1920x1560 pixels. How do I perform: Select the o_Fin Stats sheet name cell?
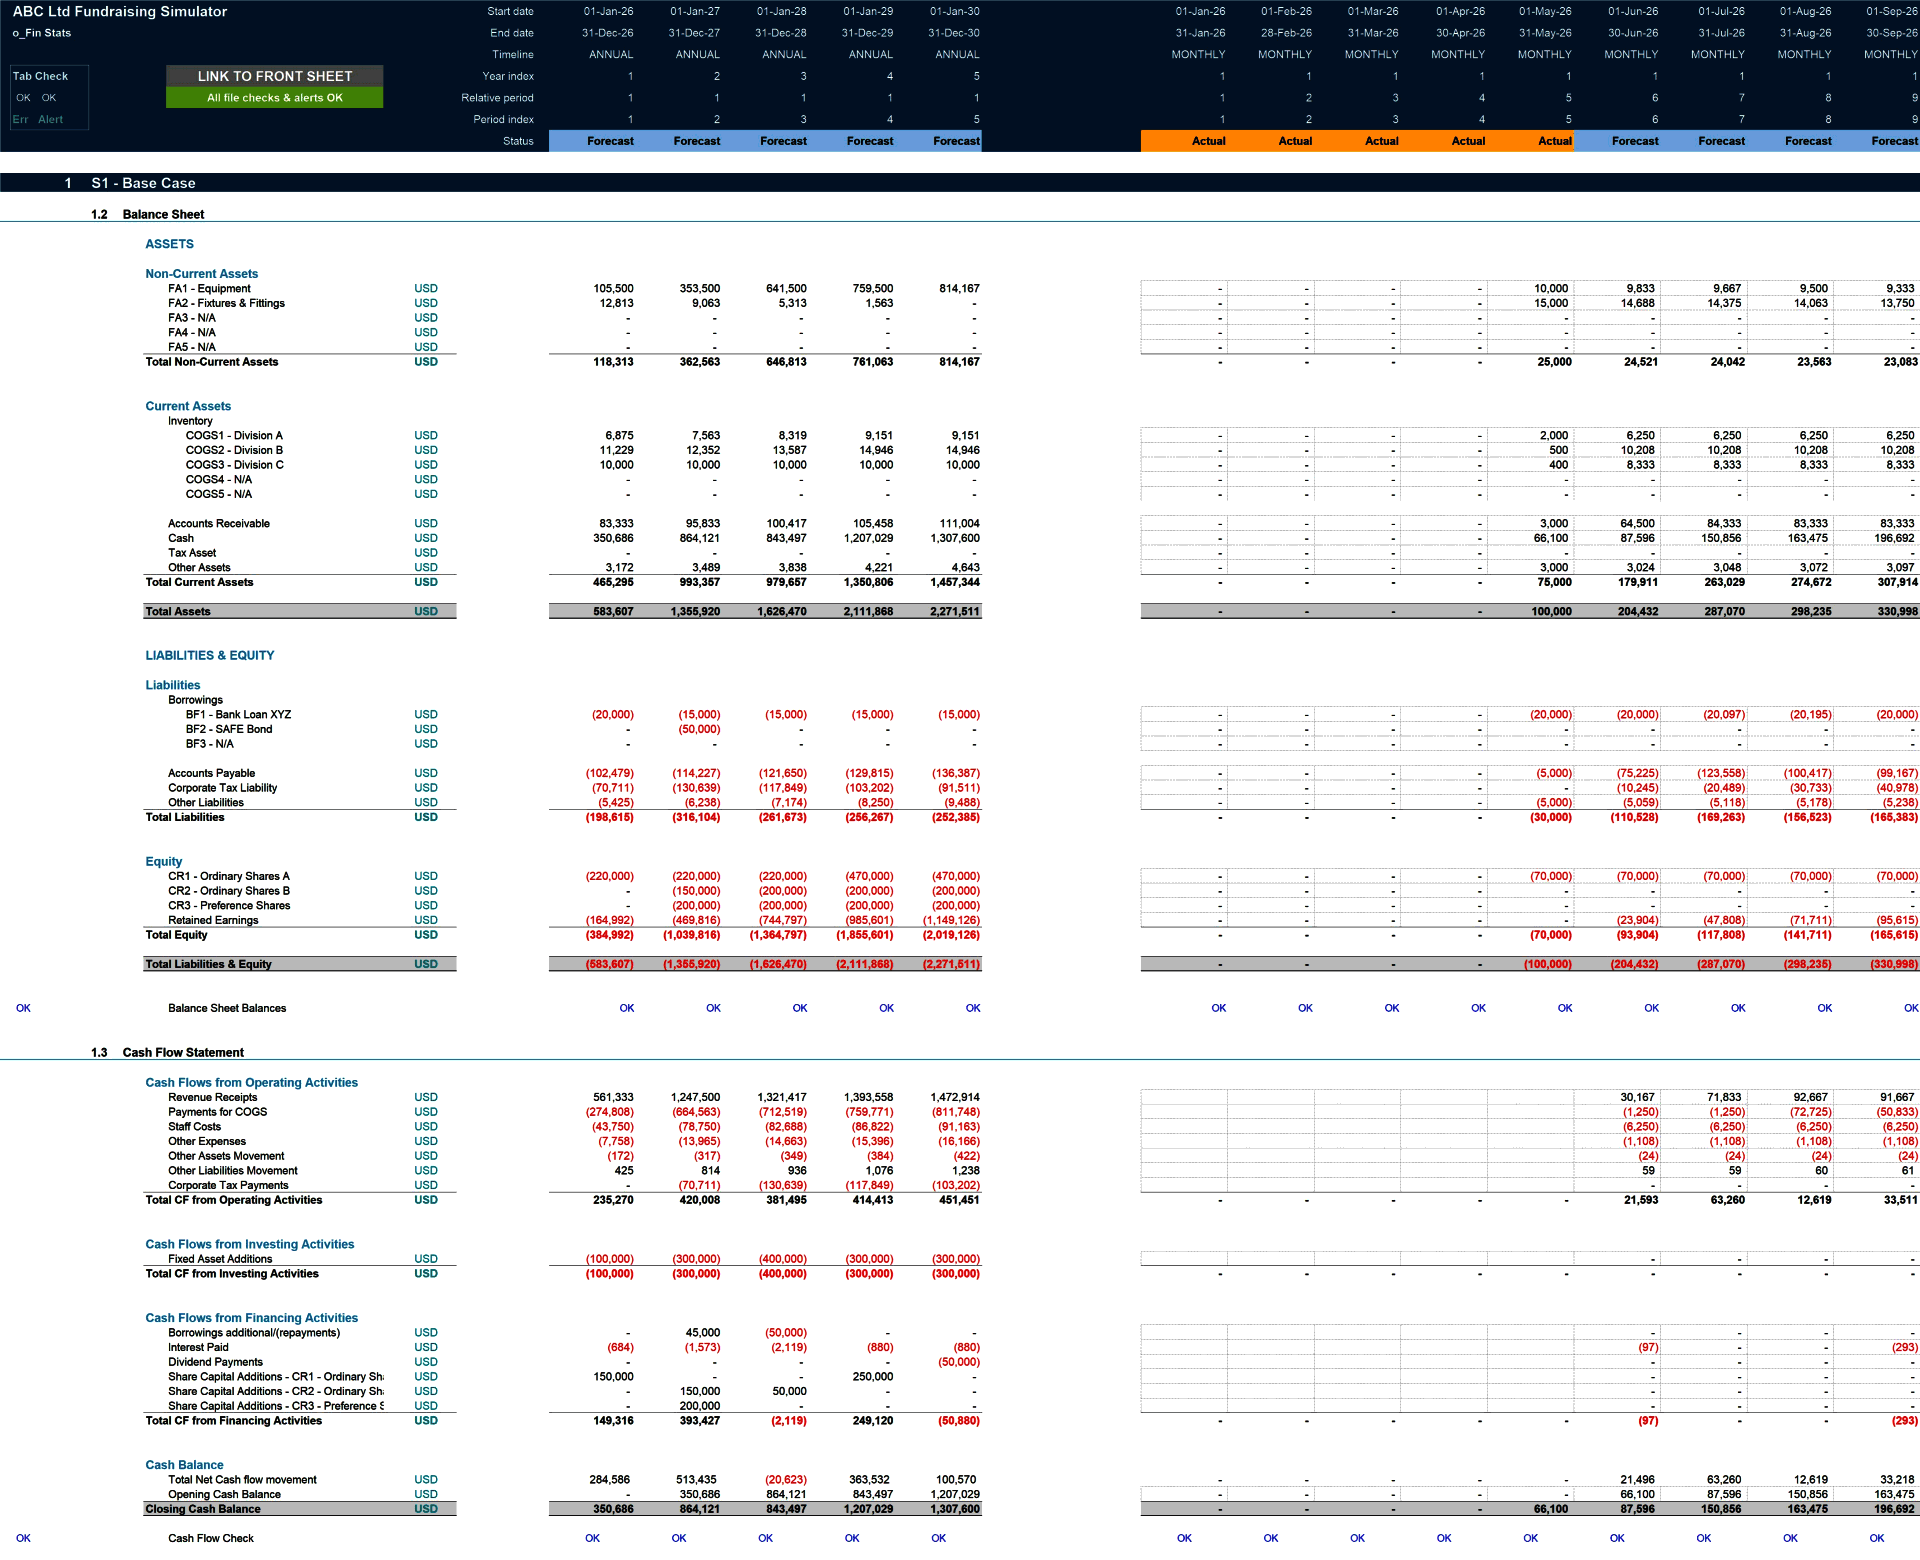click(x=42, y=33)
